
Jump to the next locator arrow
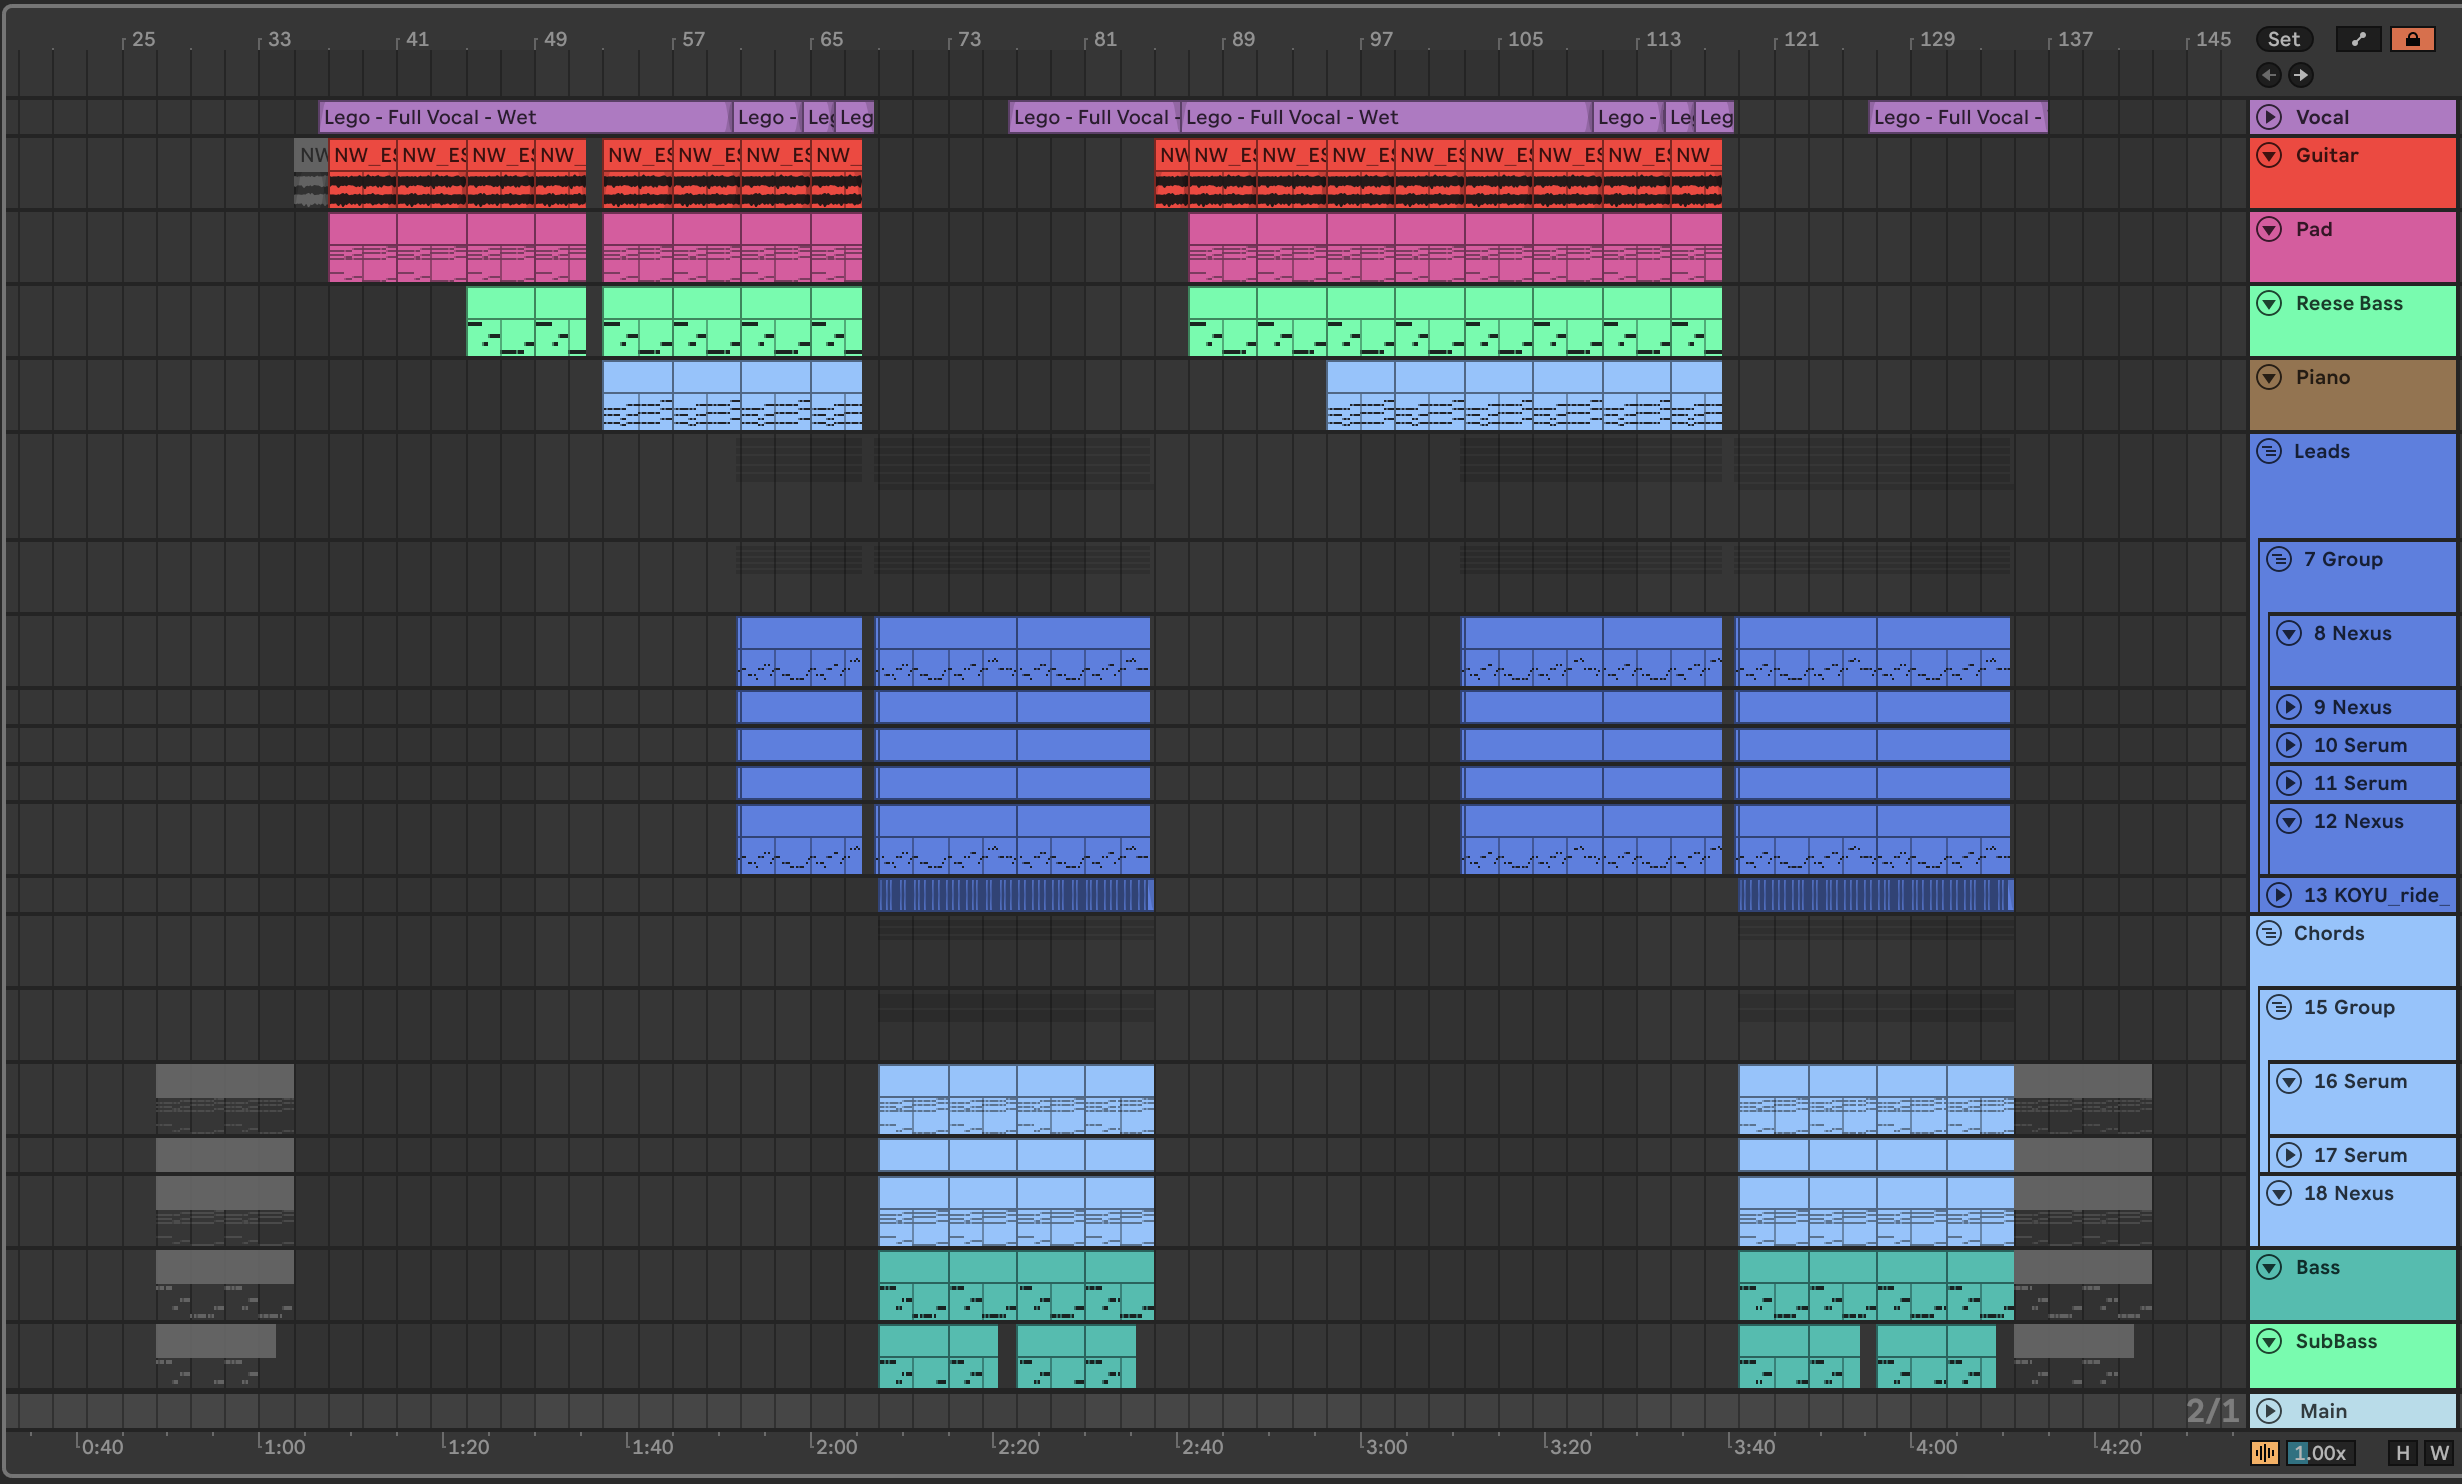(2301, 75)
